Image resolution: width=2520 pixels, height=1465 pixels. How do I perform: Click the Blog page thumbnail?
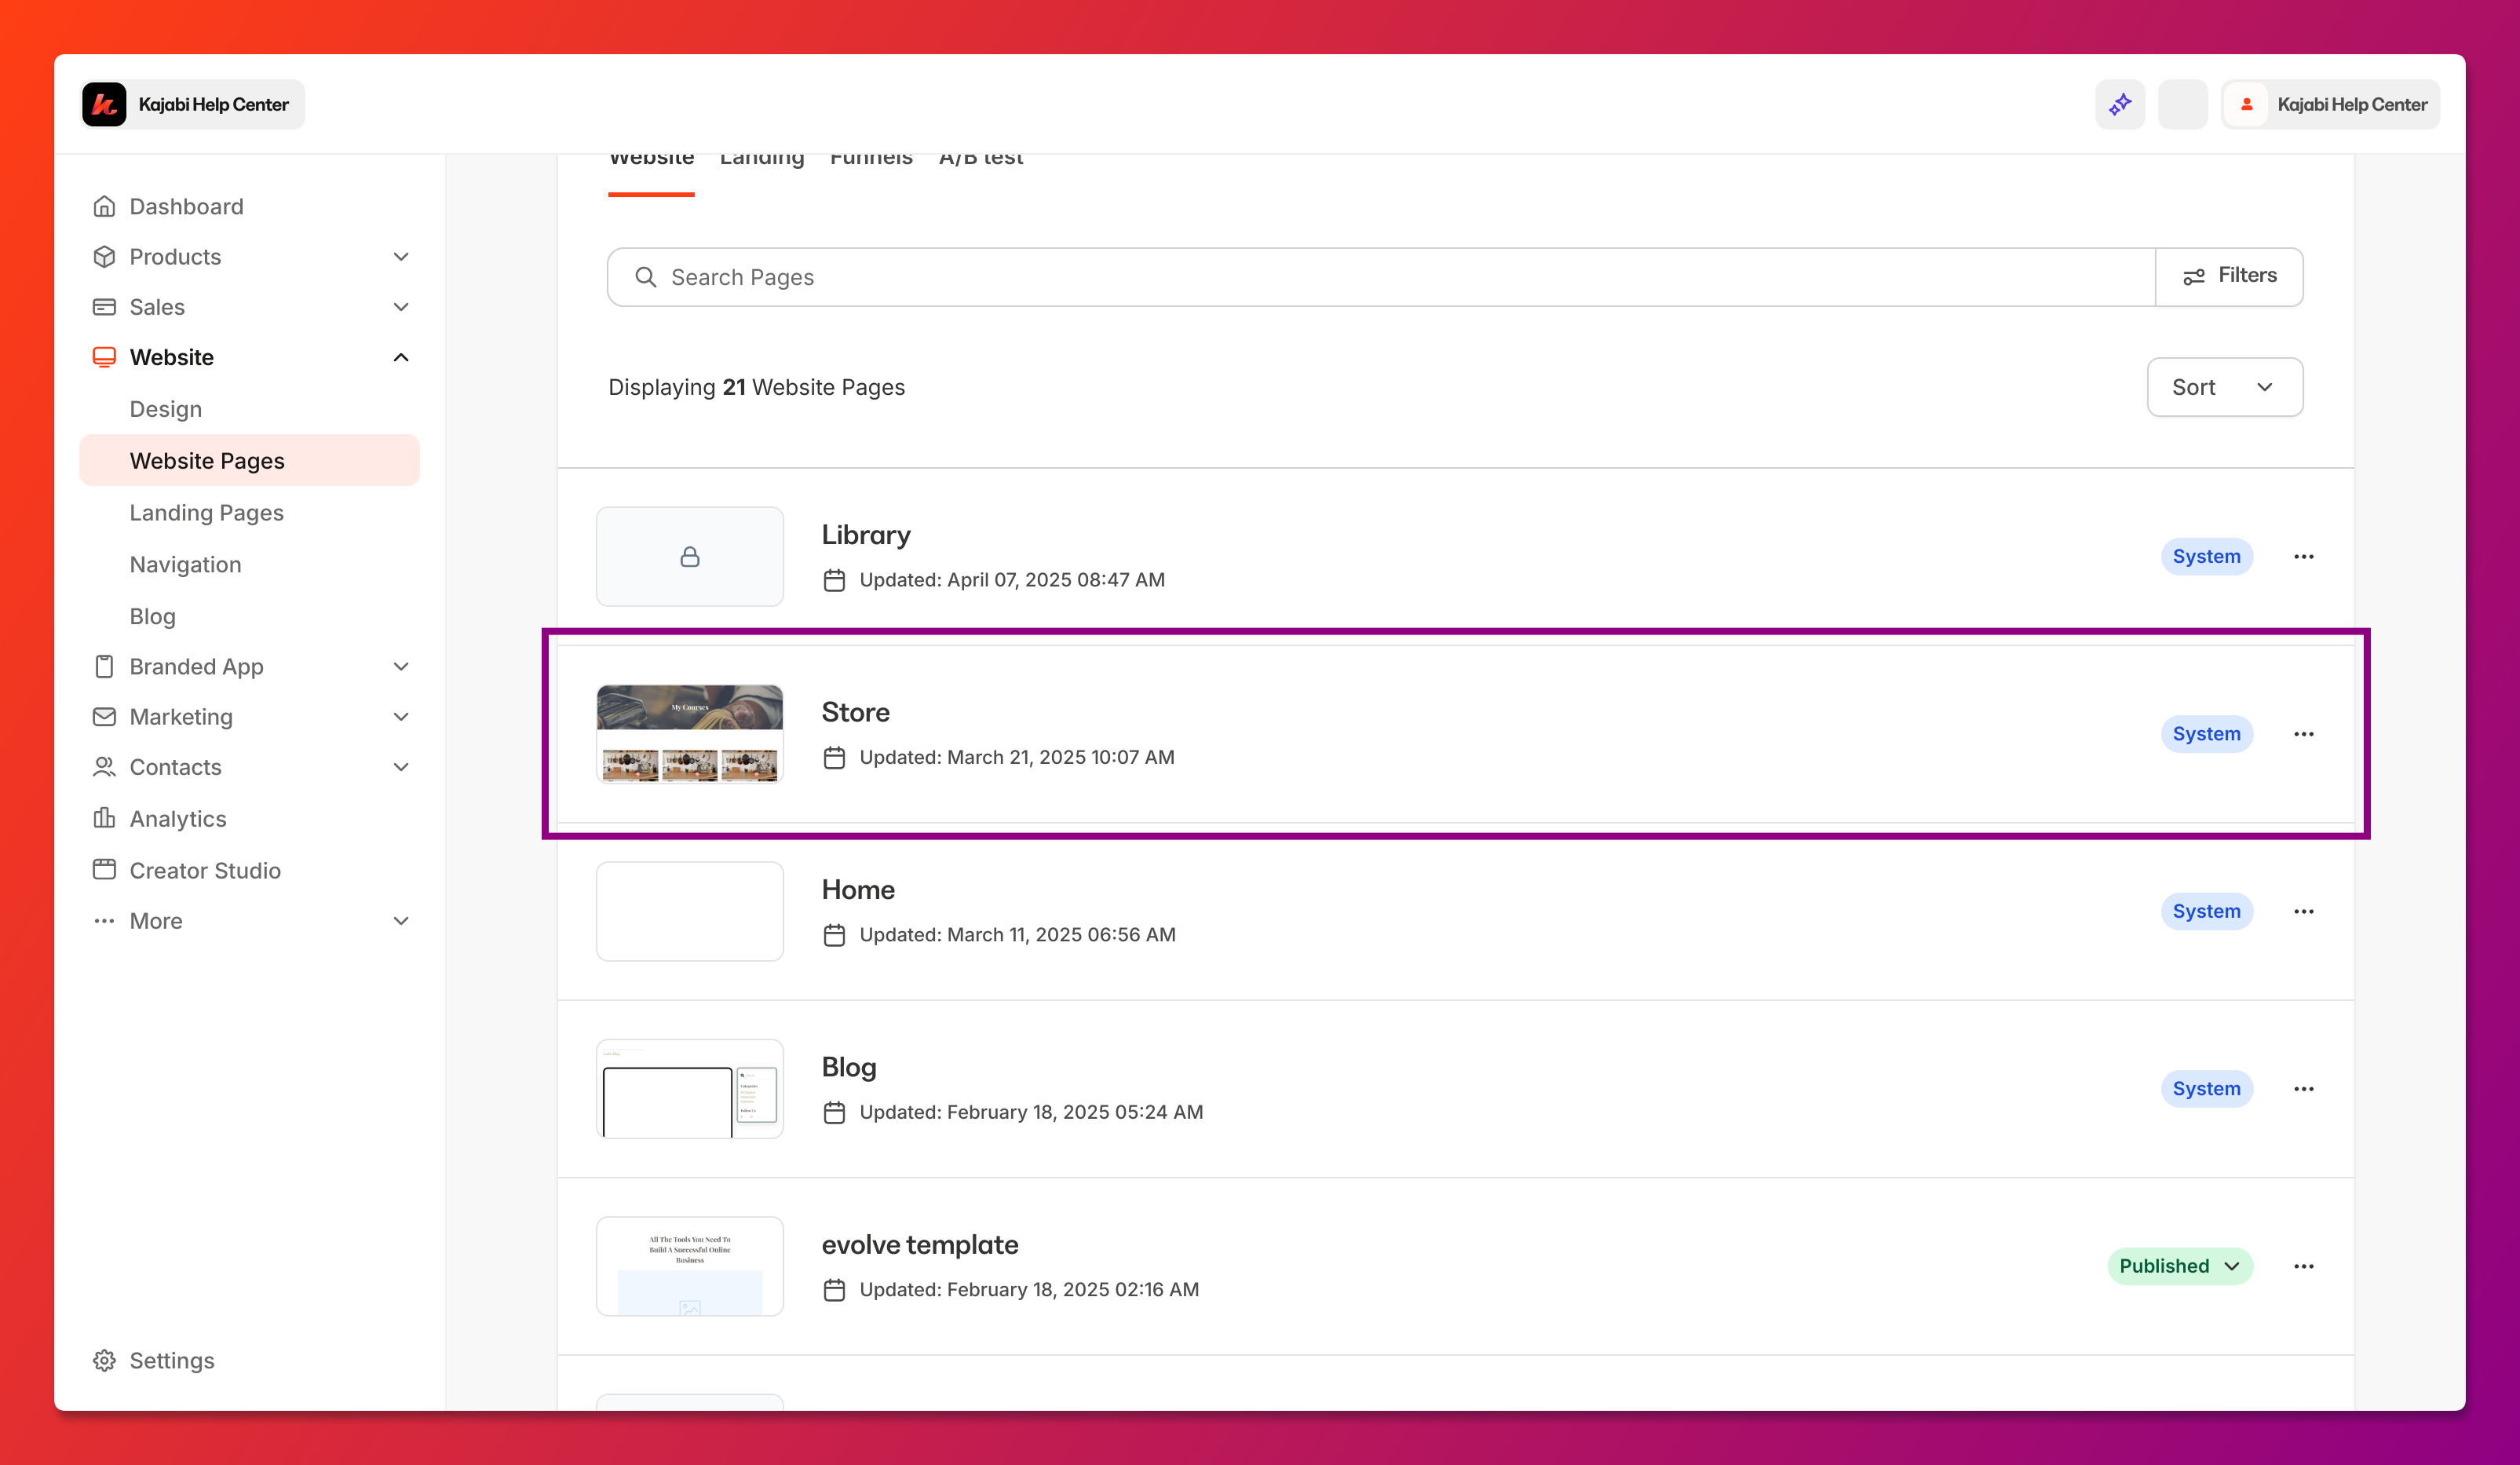[690, 1088]
